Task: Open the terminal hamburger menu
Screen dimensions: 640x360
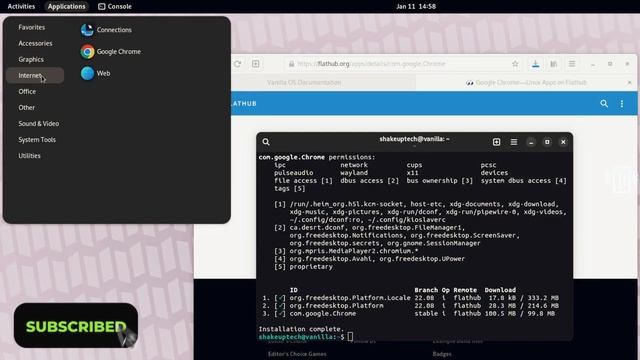Action: click(x=513, y=142)
